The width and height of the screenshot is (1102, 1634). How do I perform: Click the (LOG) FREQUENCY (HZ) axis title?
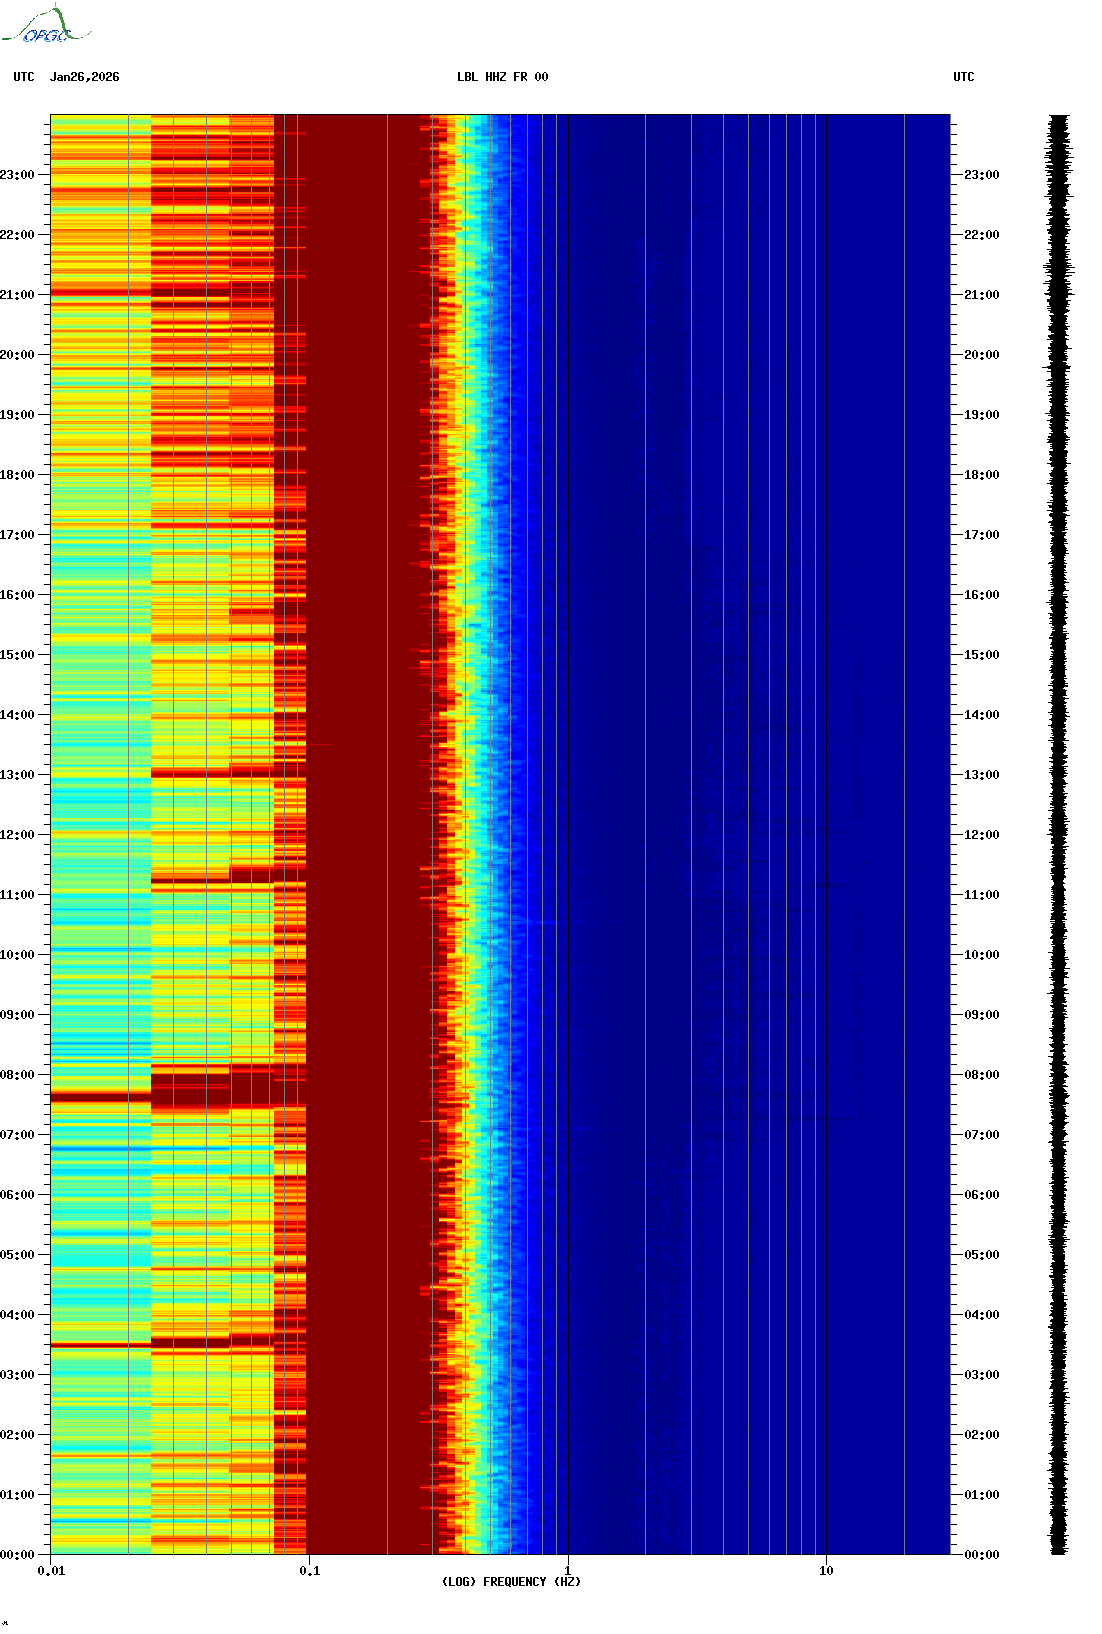[511, 1582]
